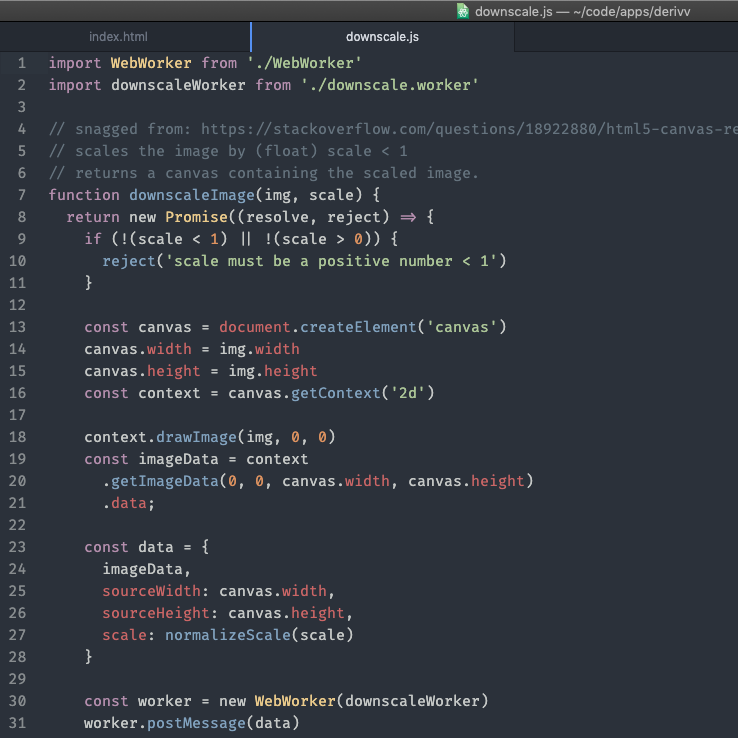Click getContext on line 16
The width and height of the screenshot is (738, 738).
click(336, 393)
